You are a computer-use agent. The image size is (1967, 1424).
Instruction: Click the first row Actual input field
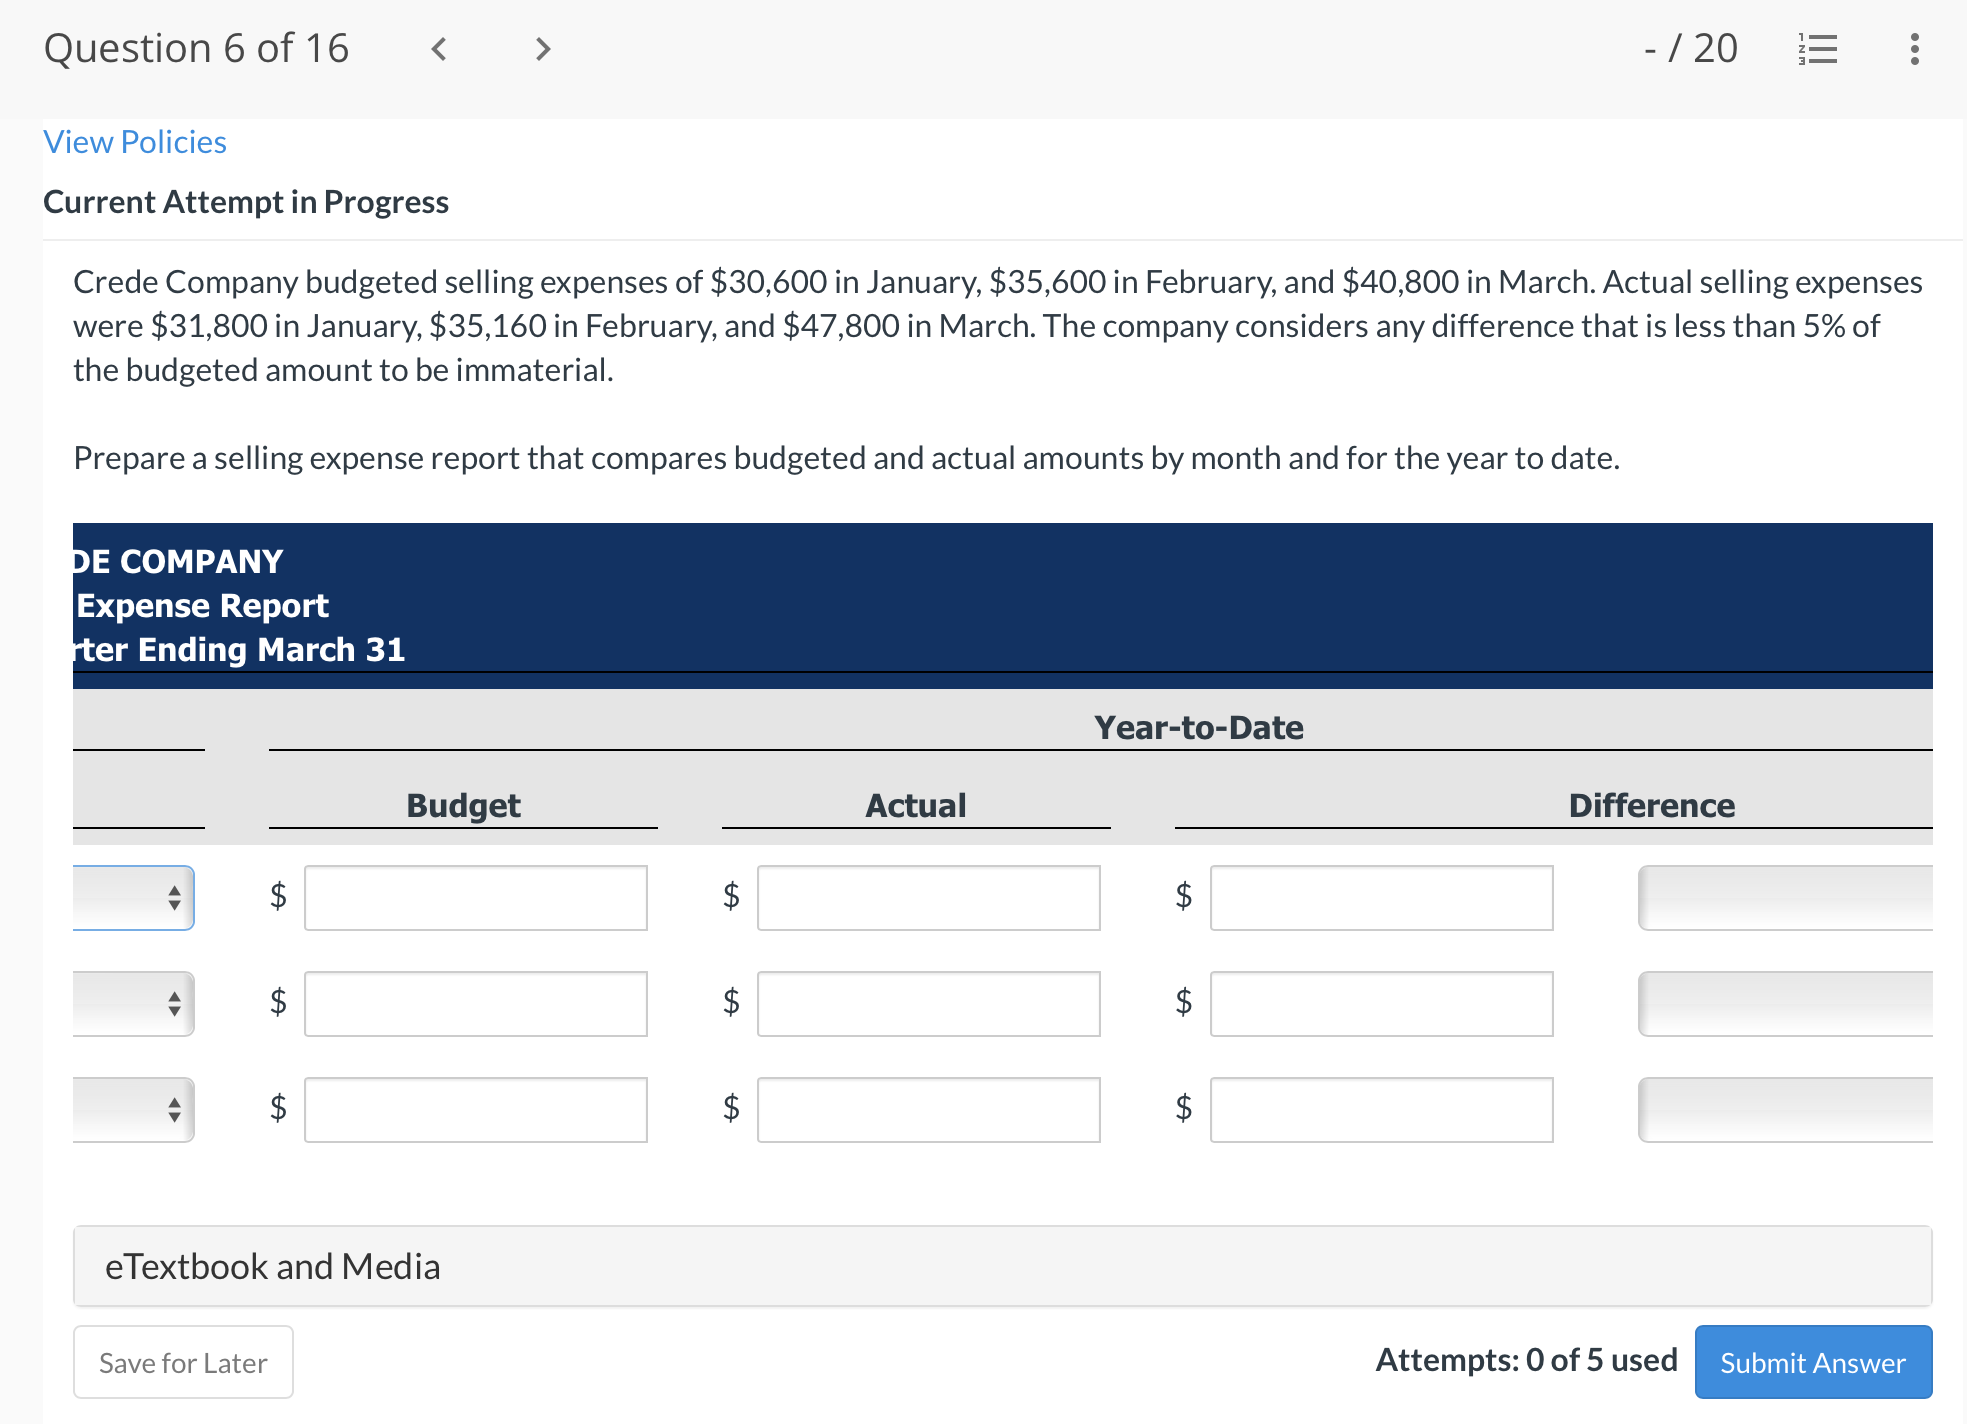tap(928, 898)
